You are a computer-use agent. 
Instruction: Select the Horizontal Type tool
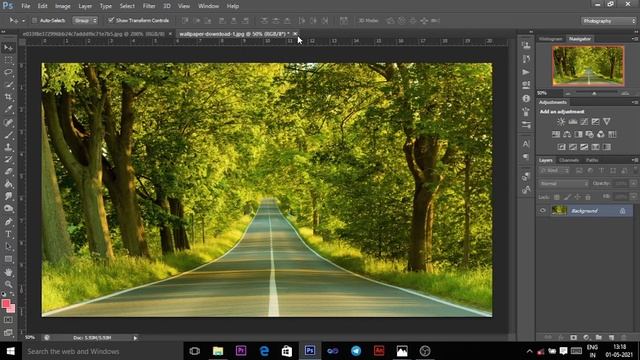click(8, 234)
